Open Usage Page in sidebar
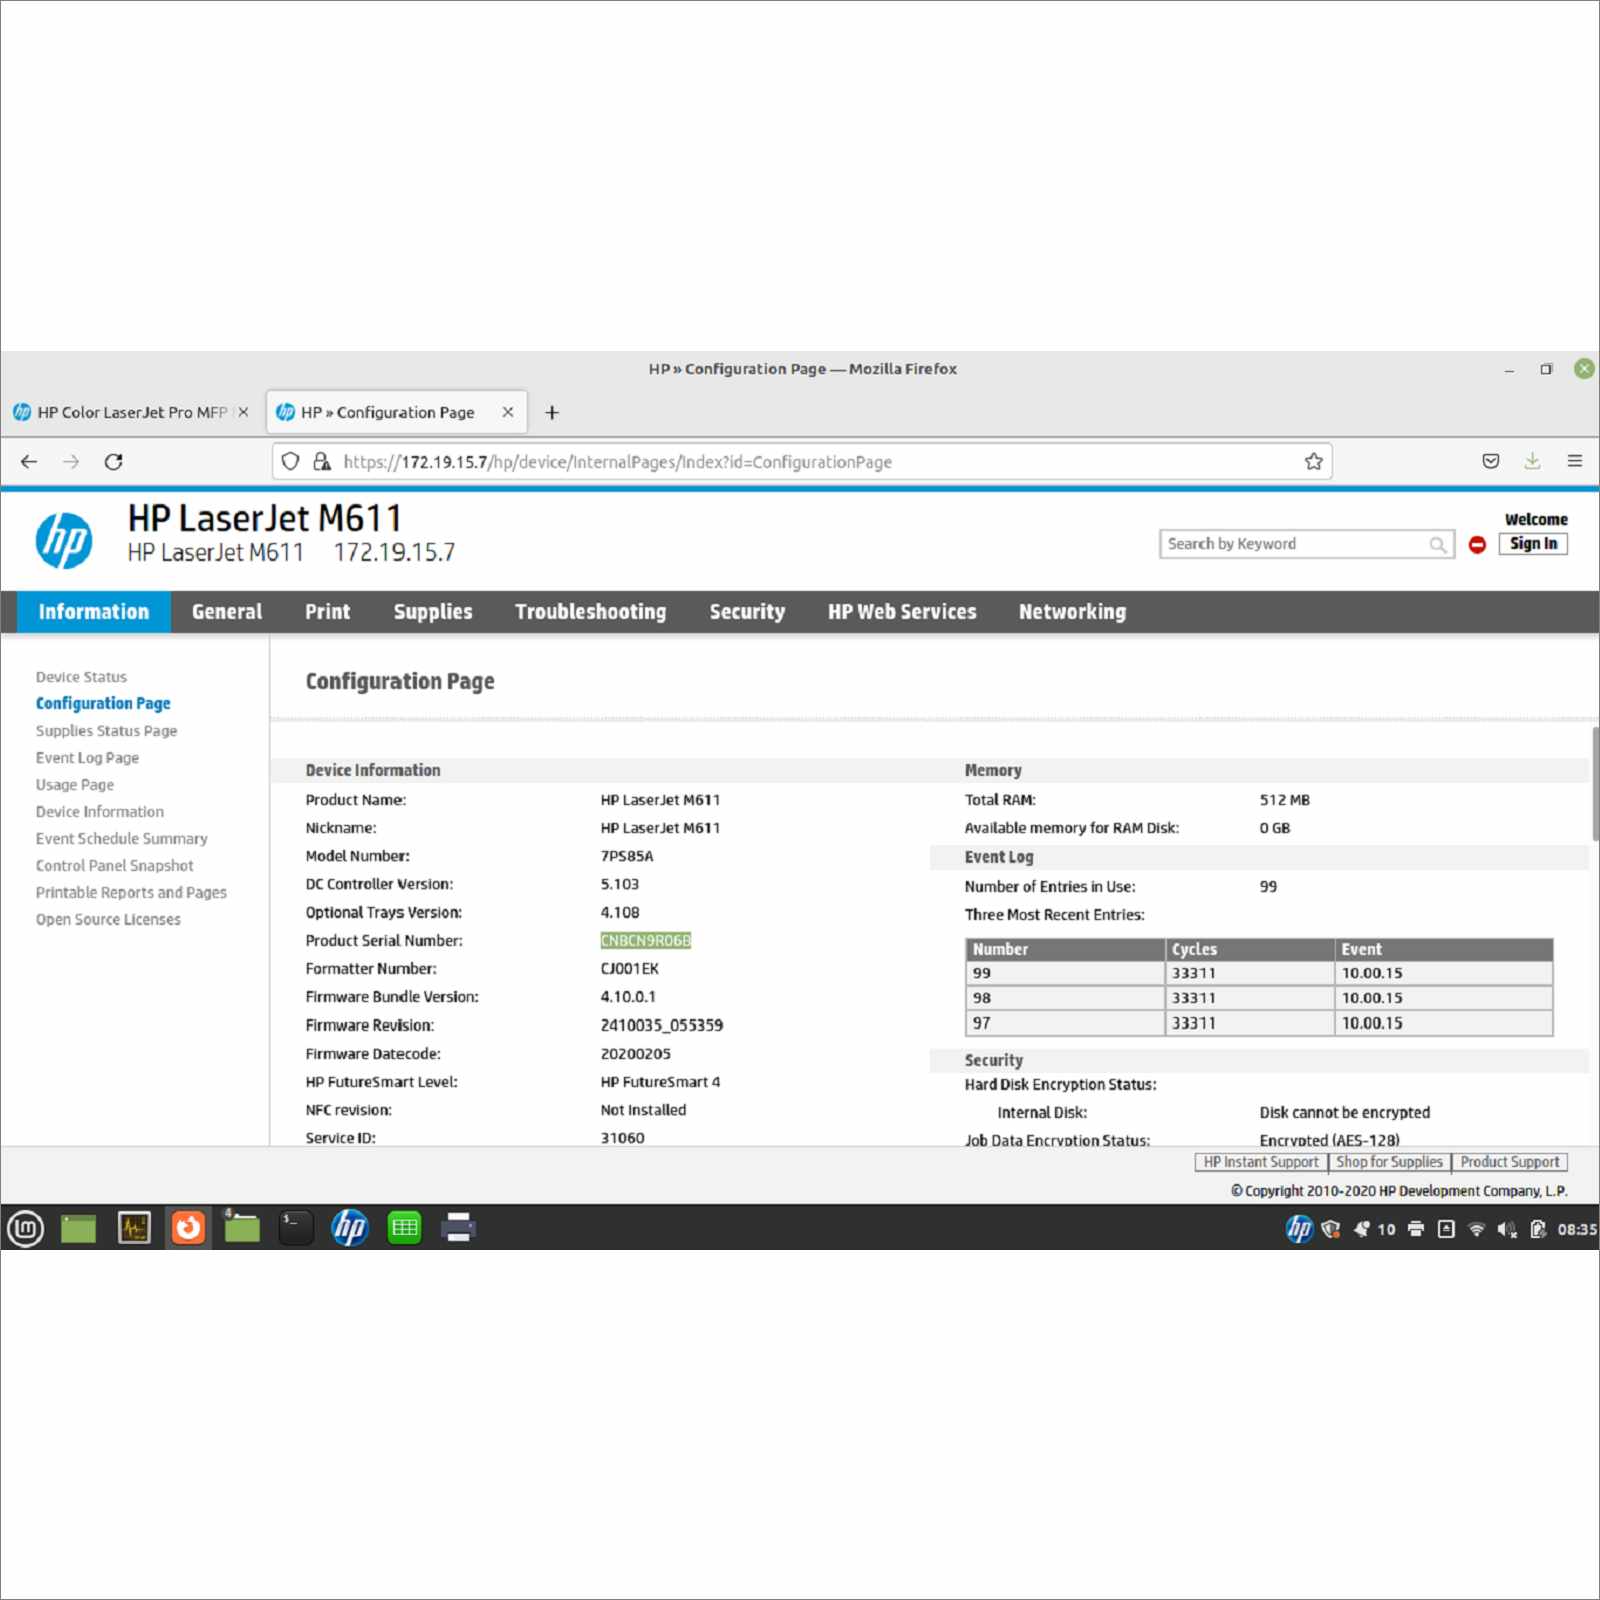This screenshot has height=1600, width=1600. click(x=75, y=785)
